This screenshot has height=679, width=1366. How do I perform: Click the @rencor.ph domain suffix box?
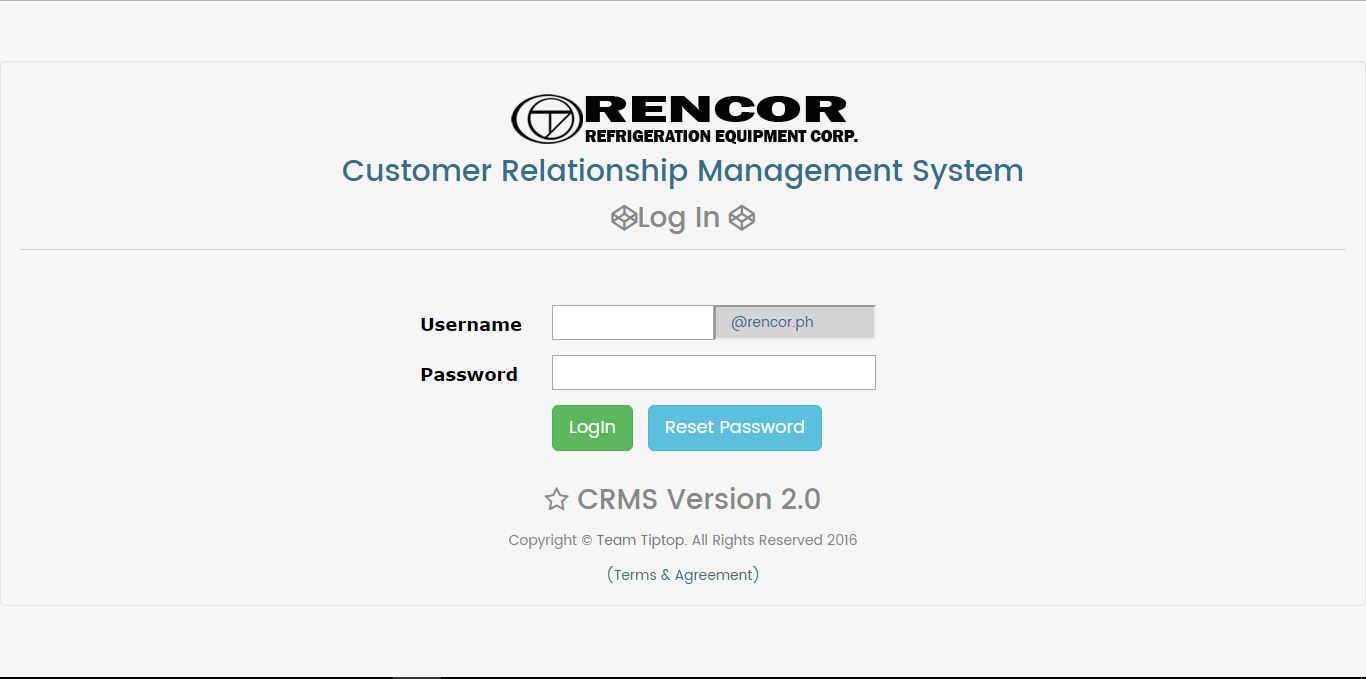(795, 323)
